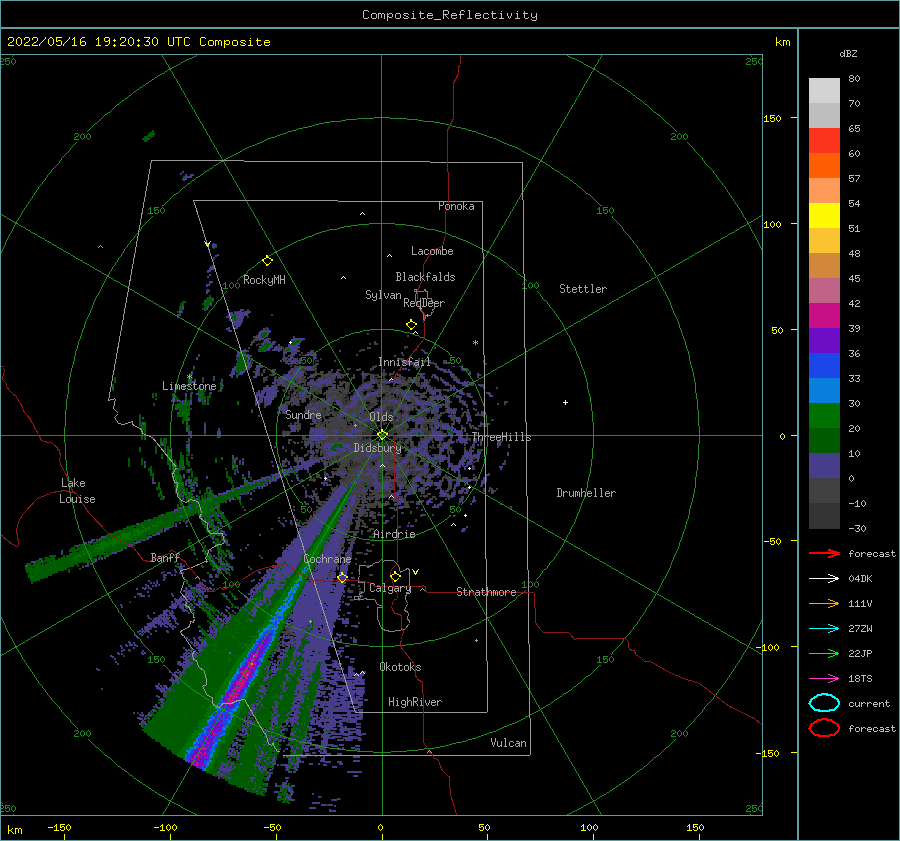Click the Olds label
Image resolution: width=900 pixels, height=841 pixels.
click(x=381, y=417)
